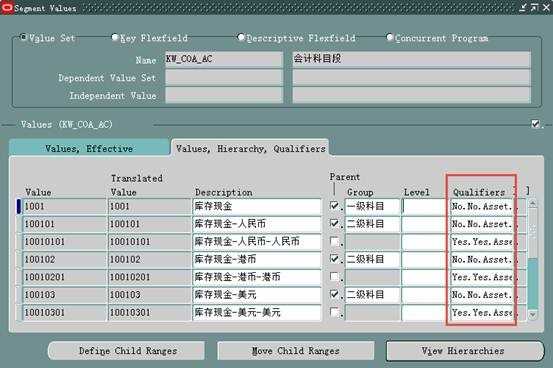The image size is (553, 368).
Task: Click the Independent Value field
Action: pyautogui.click(x=224, y=95)
